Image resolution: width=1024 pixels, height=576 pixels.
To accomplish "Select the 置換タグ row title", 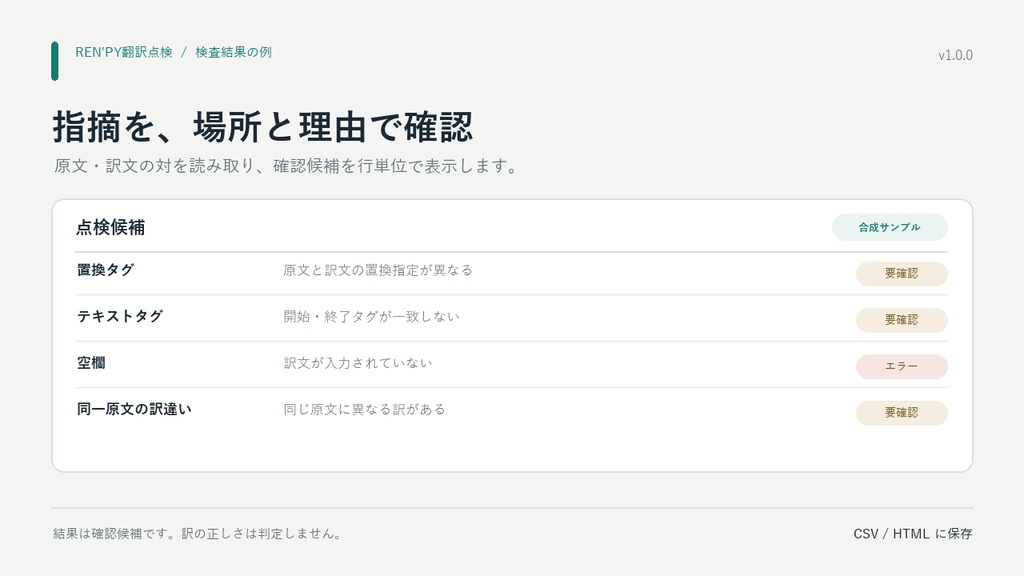I will tap(105, 270).
